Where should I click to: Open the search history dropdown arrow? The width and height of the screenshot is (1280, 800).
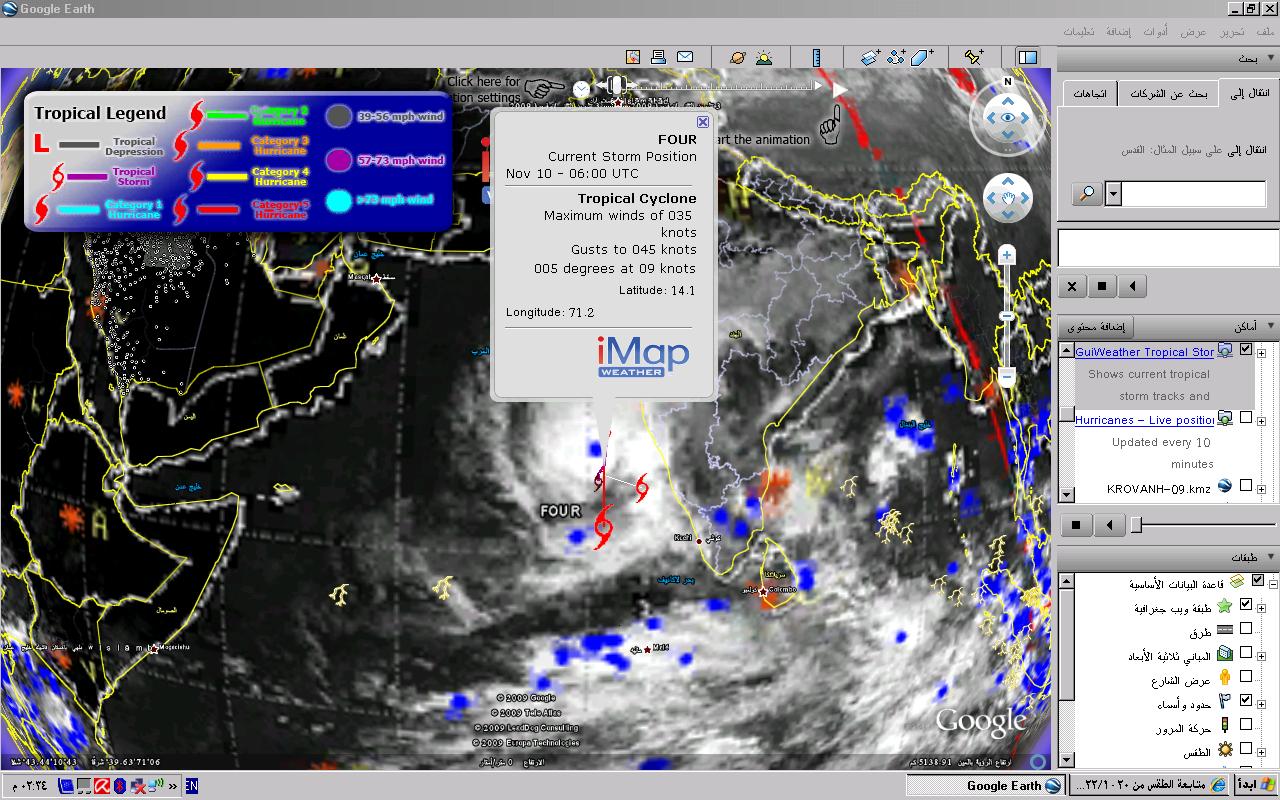(1113, 194)
